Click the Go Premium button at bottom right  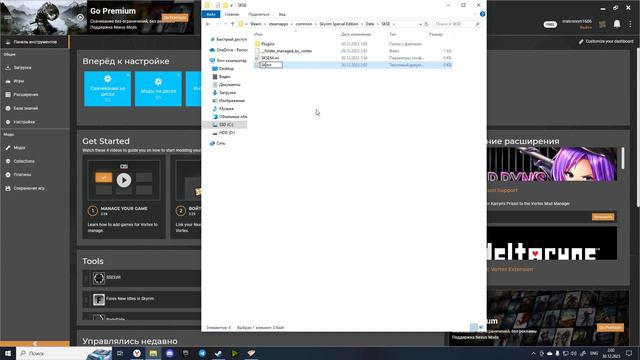click(610, 327)
